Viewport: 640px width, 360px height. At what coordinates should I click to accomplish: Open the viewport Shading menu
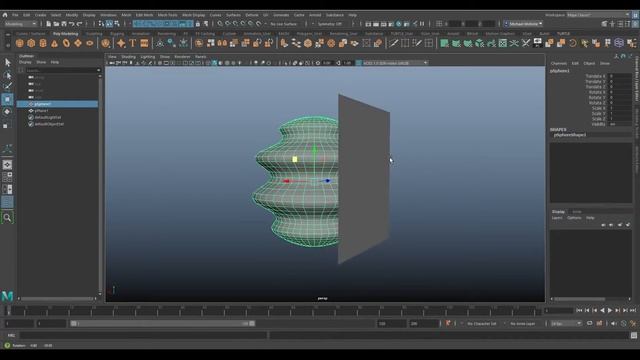coord(128,57)
